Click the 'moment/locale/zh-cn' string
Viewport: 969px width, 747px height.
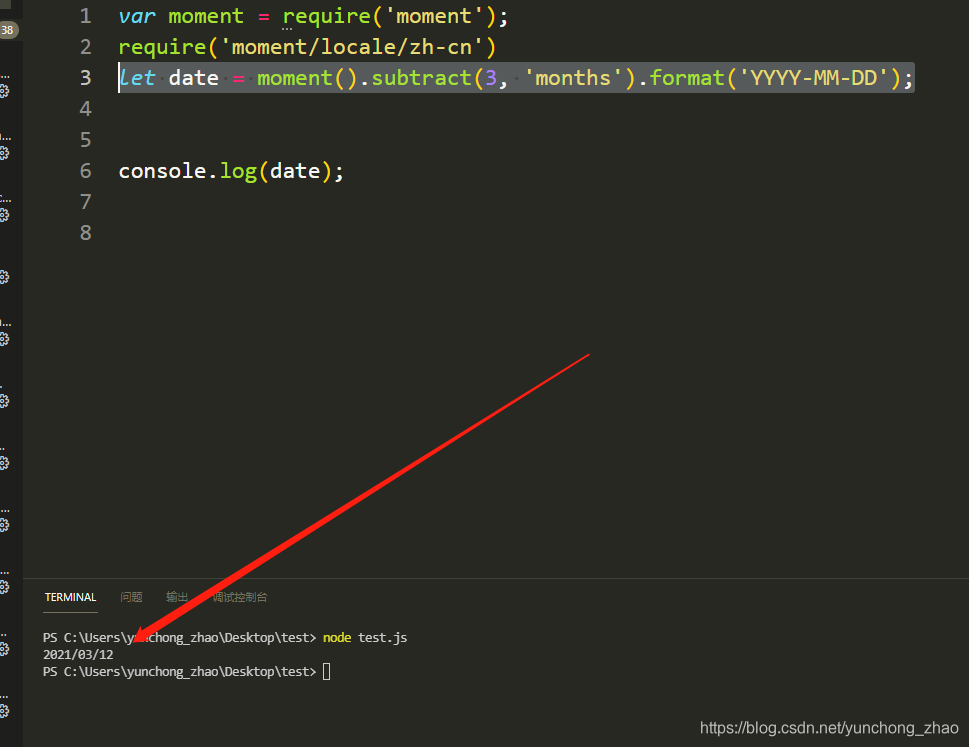(352, 47)
